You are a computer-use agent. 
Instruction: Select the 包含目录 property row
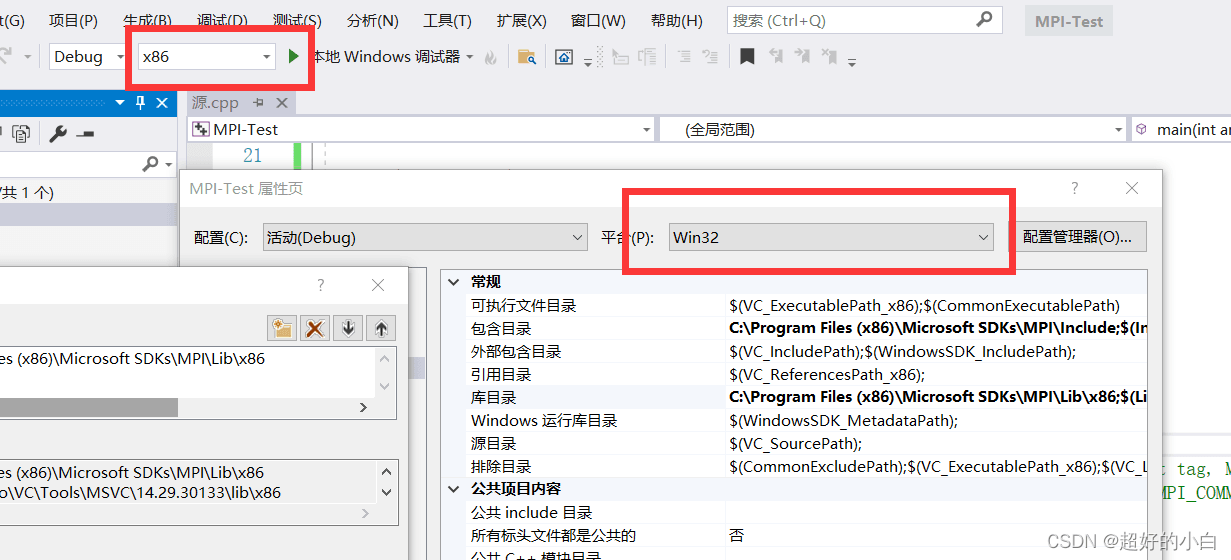(794, 328)
